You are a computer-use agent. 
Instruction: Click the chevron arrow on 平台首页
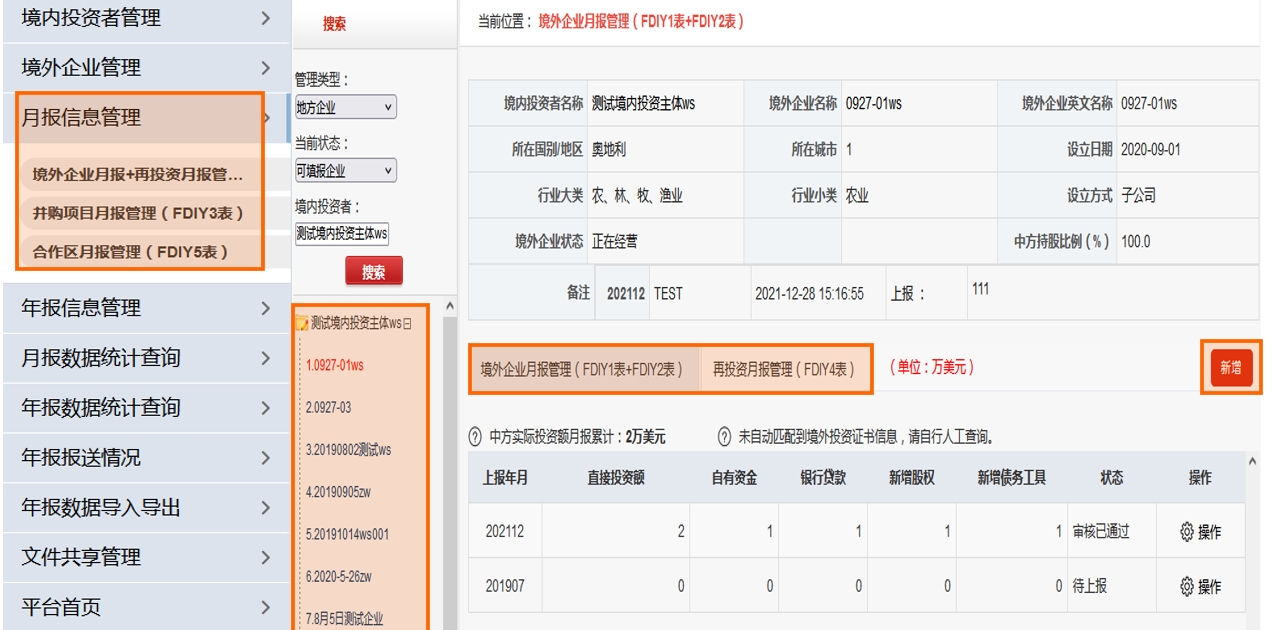tap(265, 607)
